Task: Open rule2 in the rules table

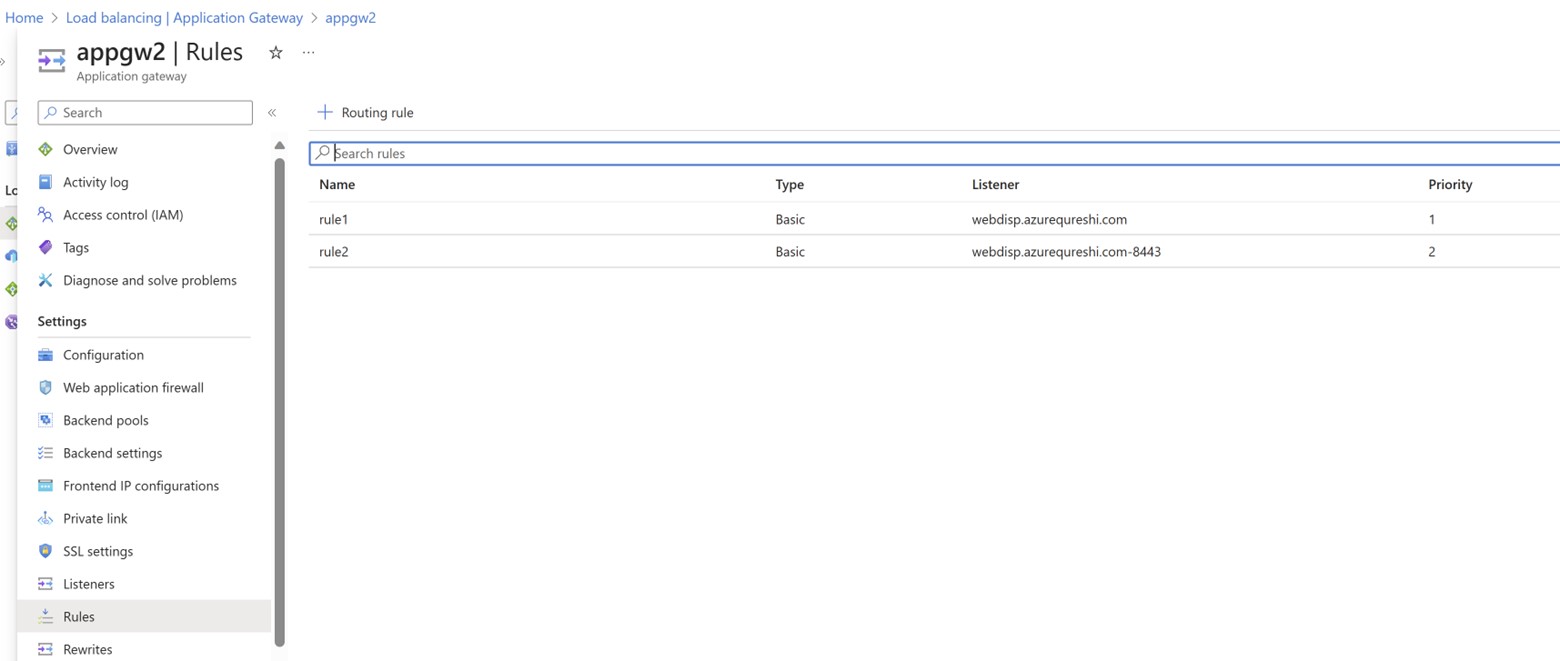Action: (x=334, y=251)
